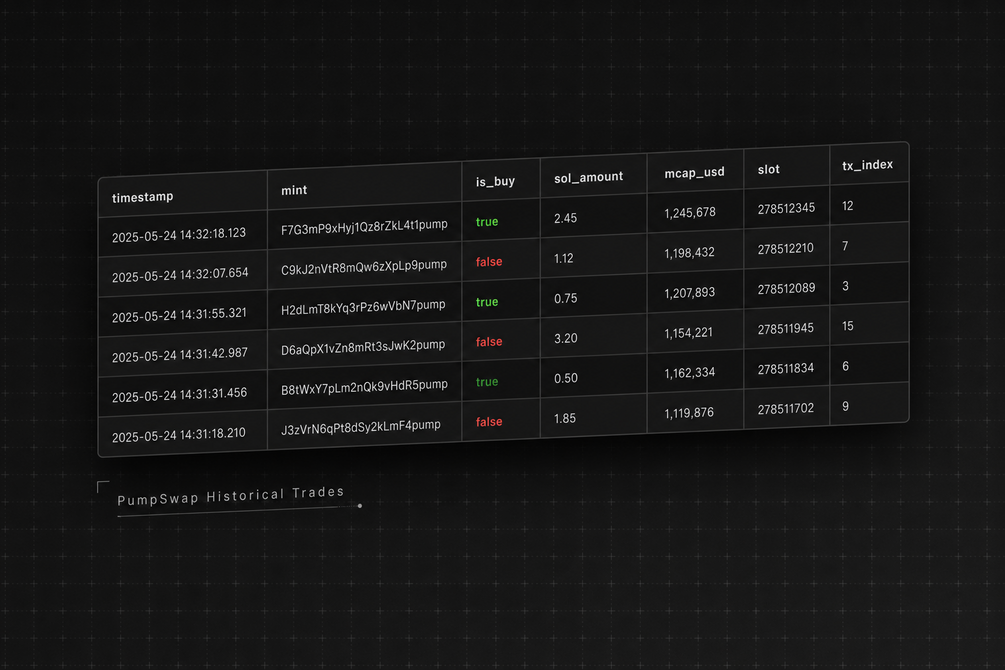Click mint H2dLmT8kYq3rPz6wVbN7pump
Image resolution: width=1005 pixels, height=670 pixels.
(x=363, y=307)
